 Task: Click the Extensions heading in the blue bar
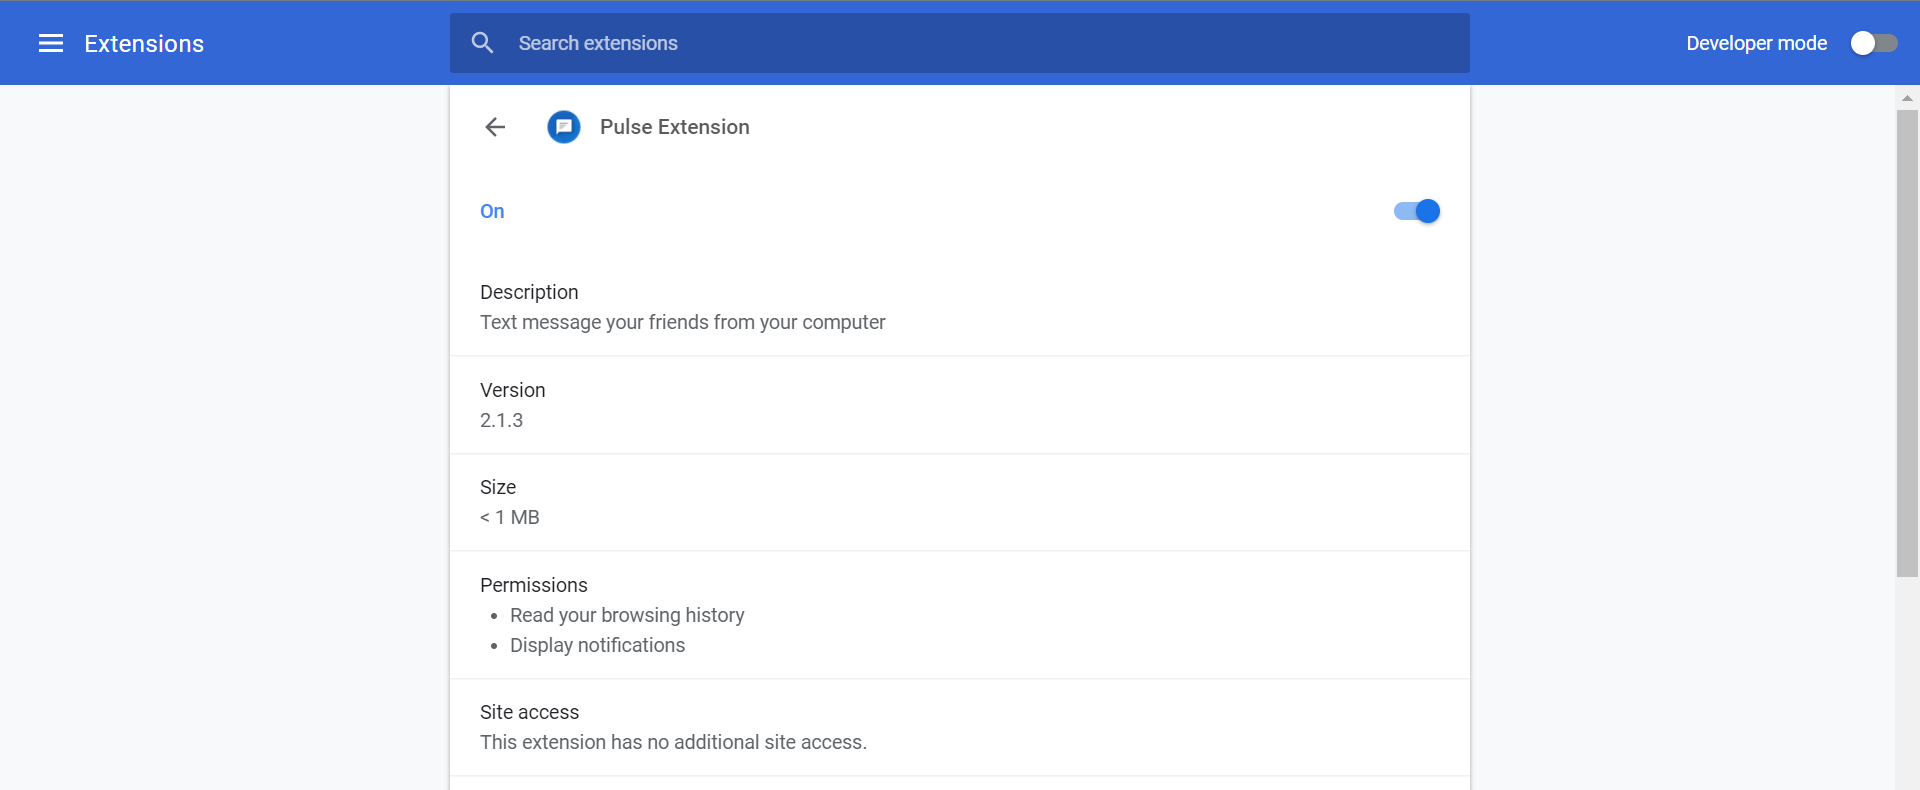click(x=143, y=43)
